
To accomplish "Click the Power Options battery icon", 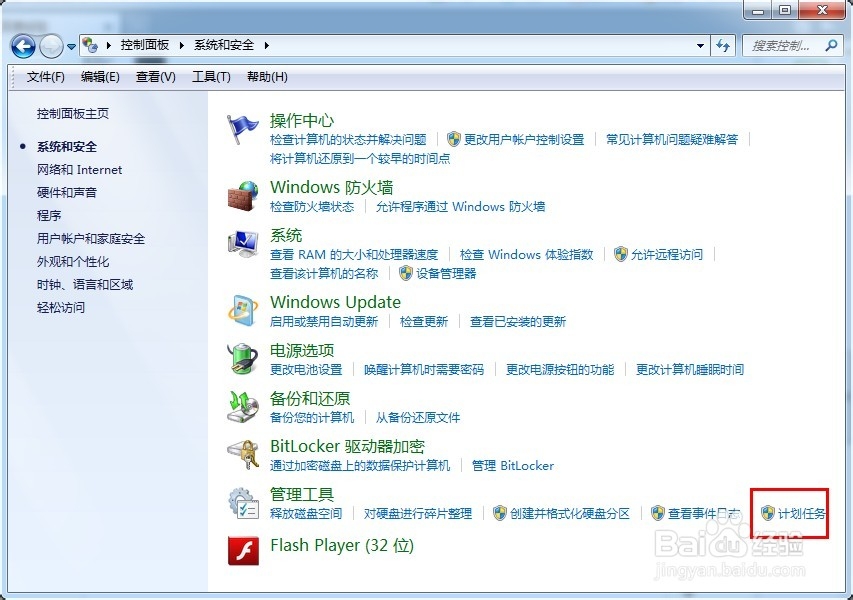I will 242,358.
